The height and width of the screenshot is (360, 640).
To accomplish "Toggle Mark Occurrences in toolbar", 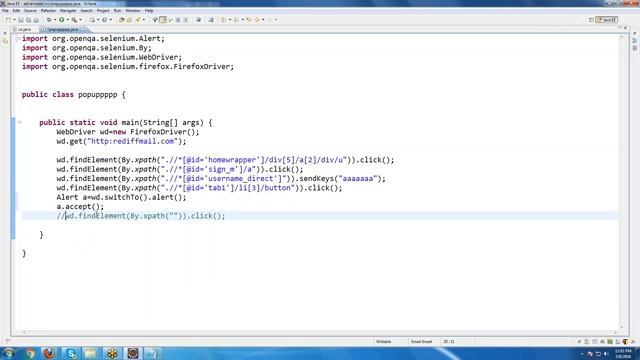I will point(162,20).
